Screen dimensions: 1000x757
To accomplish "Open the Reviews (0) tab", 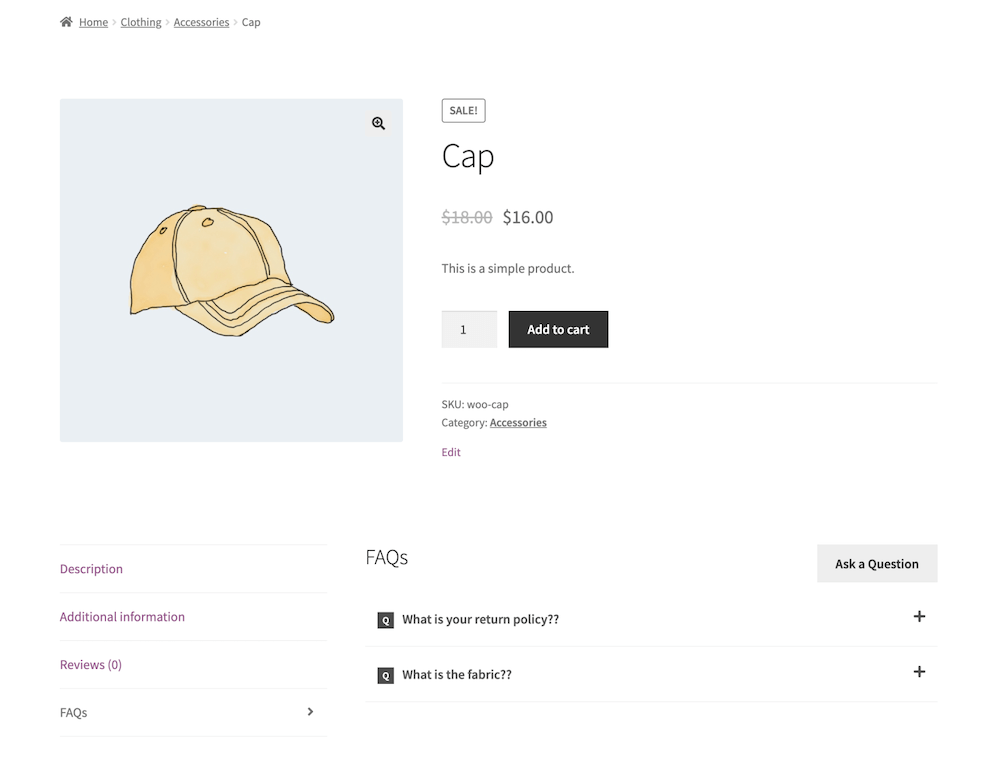I will [90, 665].
